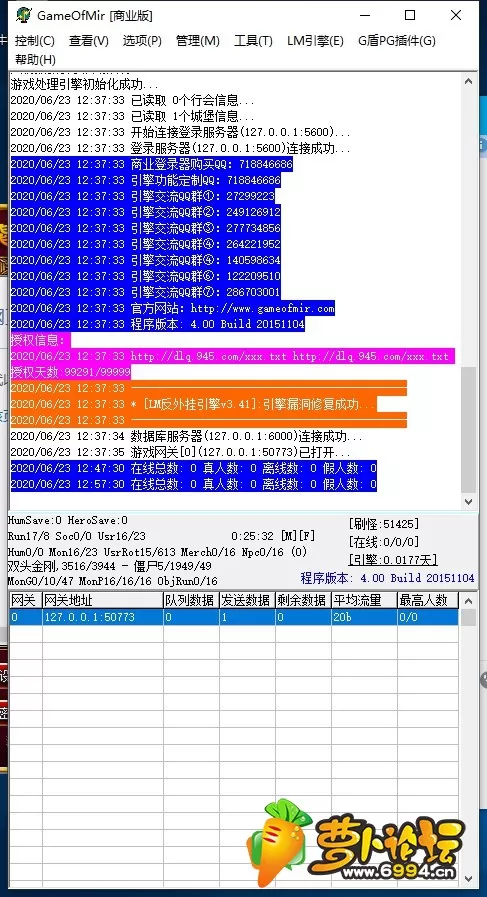487x897 pixels.
Task: Open the 控制(C) menu
Action: point(34,41)
